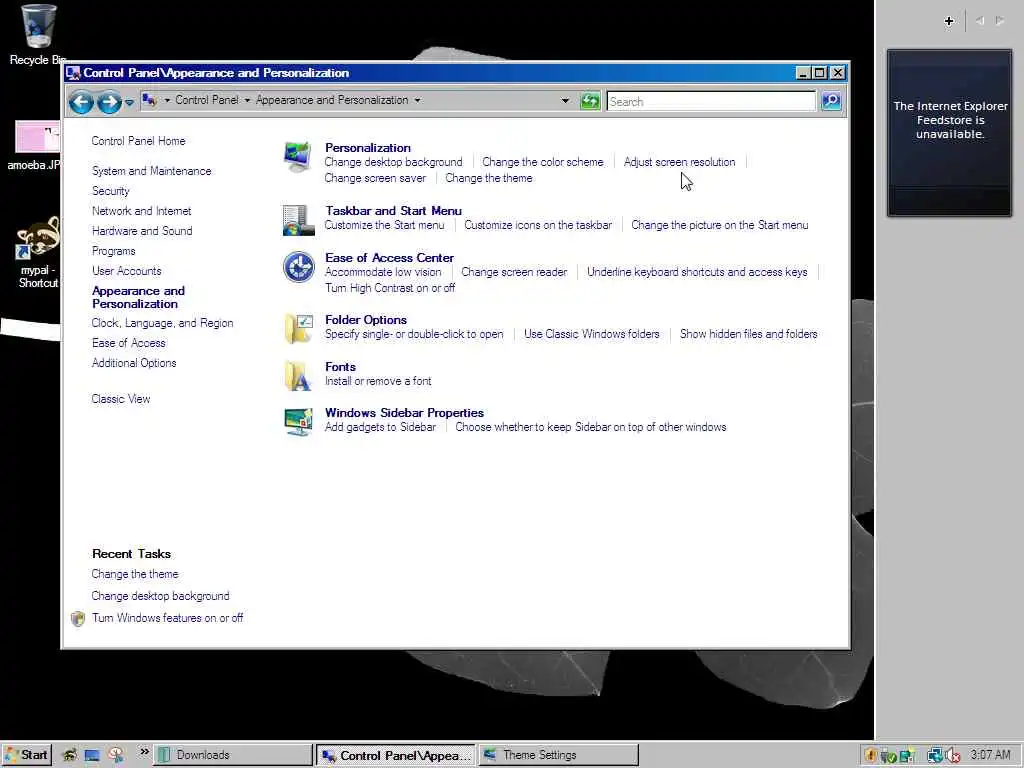Click the magnifier search button
This screenshot has width=1024, height=768.
pyautogui.click(x=831, y=101)
